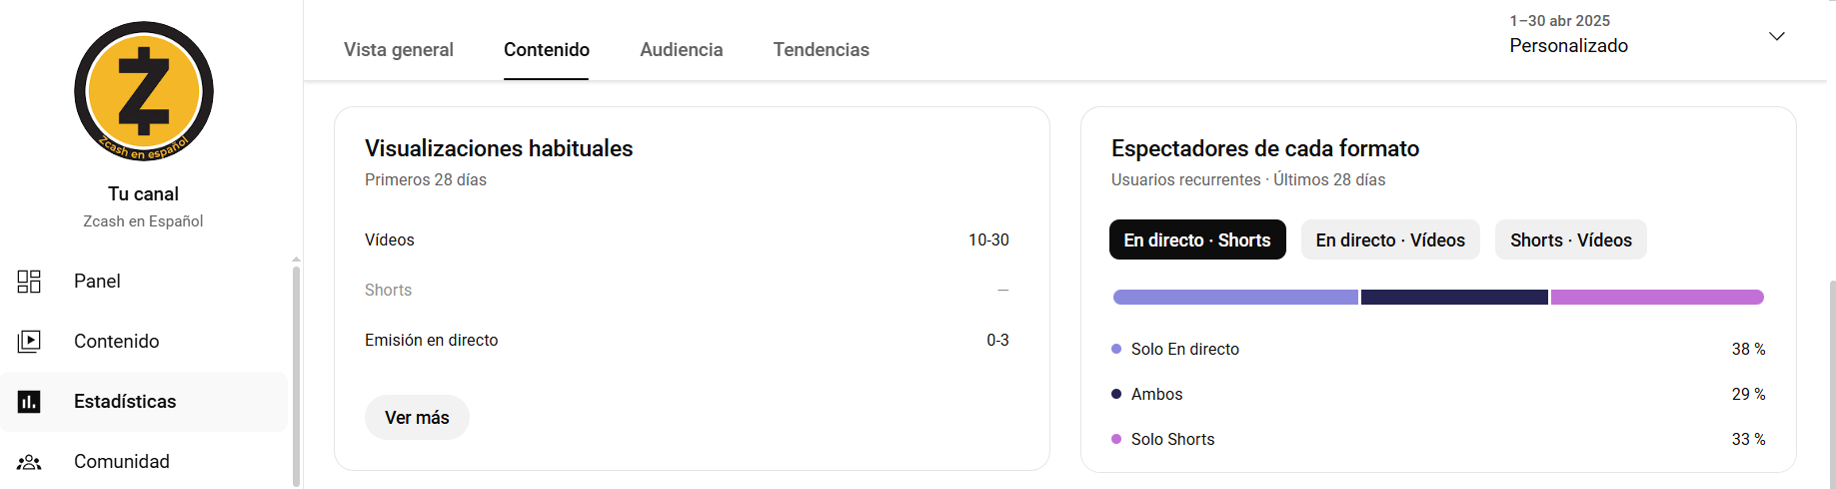The image size is (1836, 489).
Task: Expand the date range dropdown arrow
Action: coord(1776,36)
